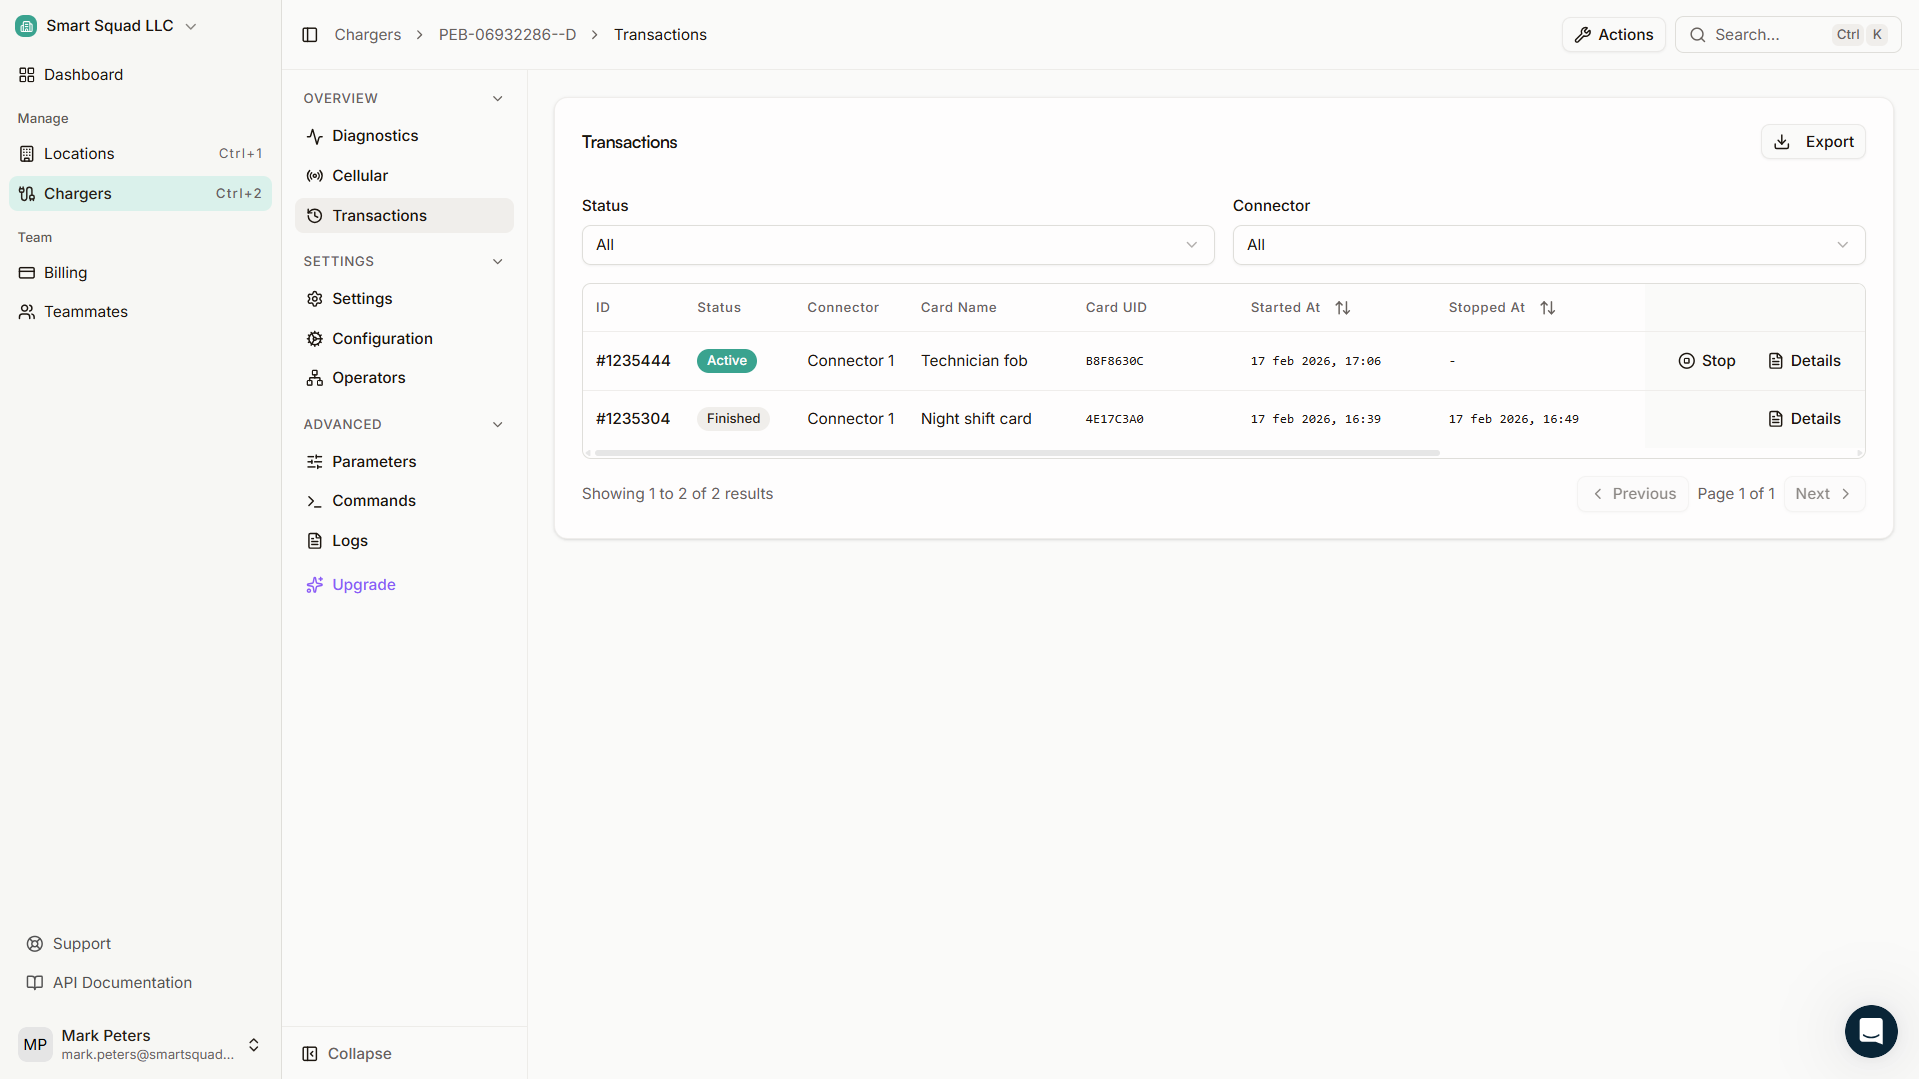Toggle the sidebar collapse icon in breadcrumb
Screen dimensions: 1919x1079
pyautogui.click(x=309, y=34)
